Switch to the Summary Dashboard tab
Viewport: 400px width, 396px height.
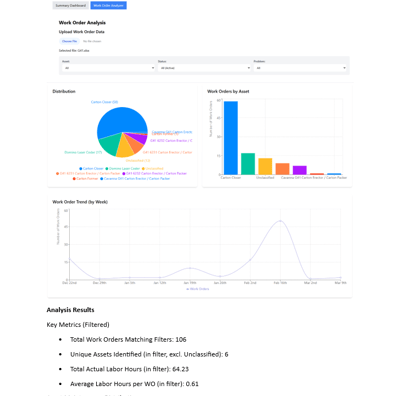[x=71, y=6]
